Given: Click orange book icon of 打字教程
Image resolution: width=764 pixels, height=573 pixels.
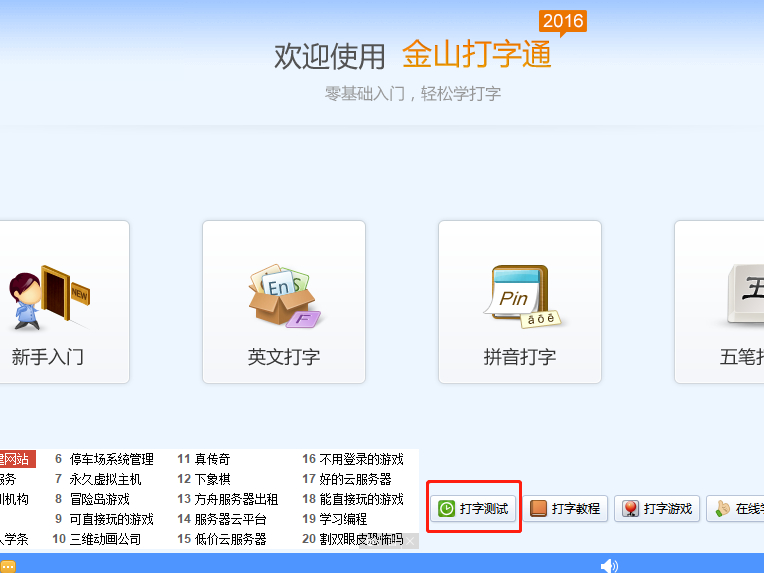Looking at the screenshot, I should [x=538, y=509].
